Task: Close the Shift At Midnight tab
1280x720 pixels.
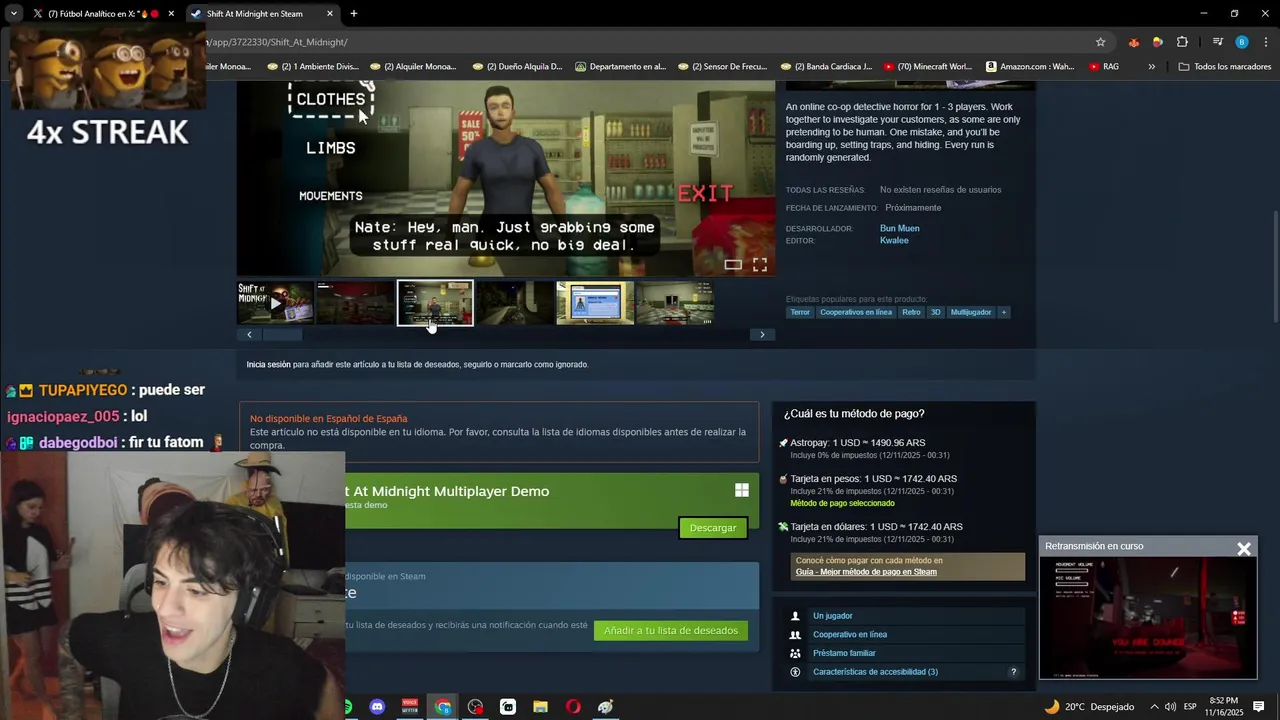Action: click(330, 14)
